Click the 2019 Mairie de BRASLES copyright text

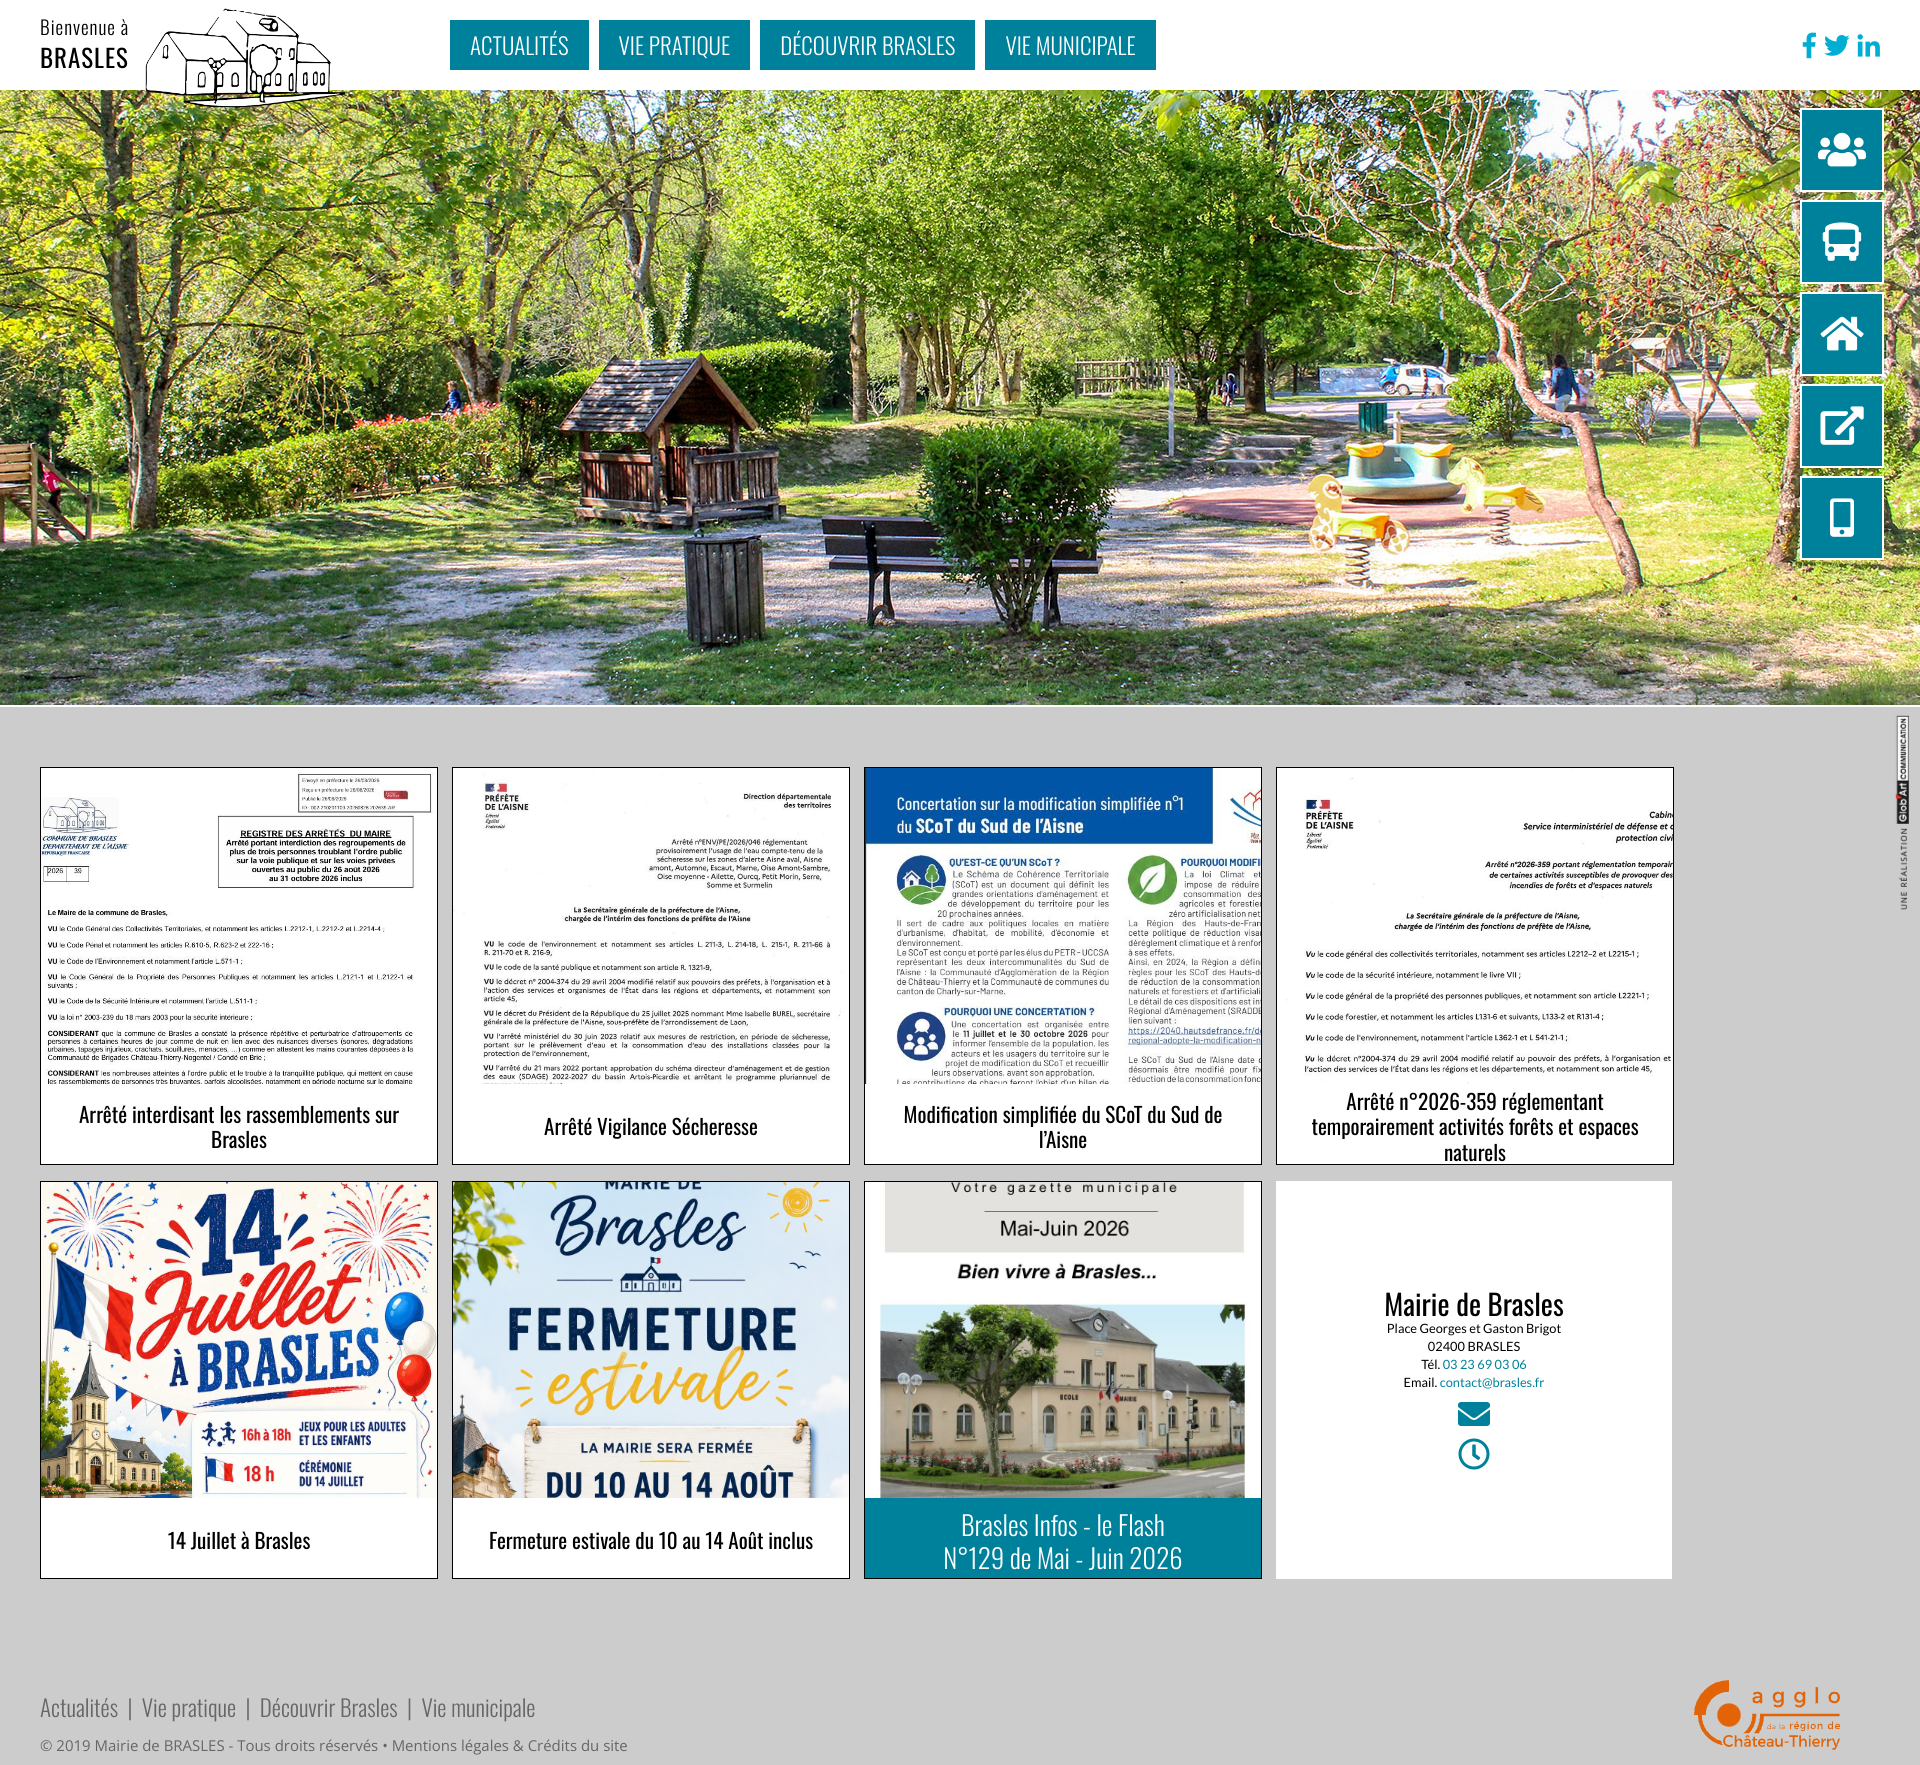[x=210, y=1746]
